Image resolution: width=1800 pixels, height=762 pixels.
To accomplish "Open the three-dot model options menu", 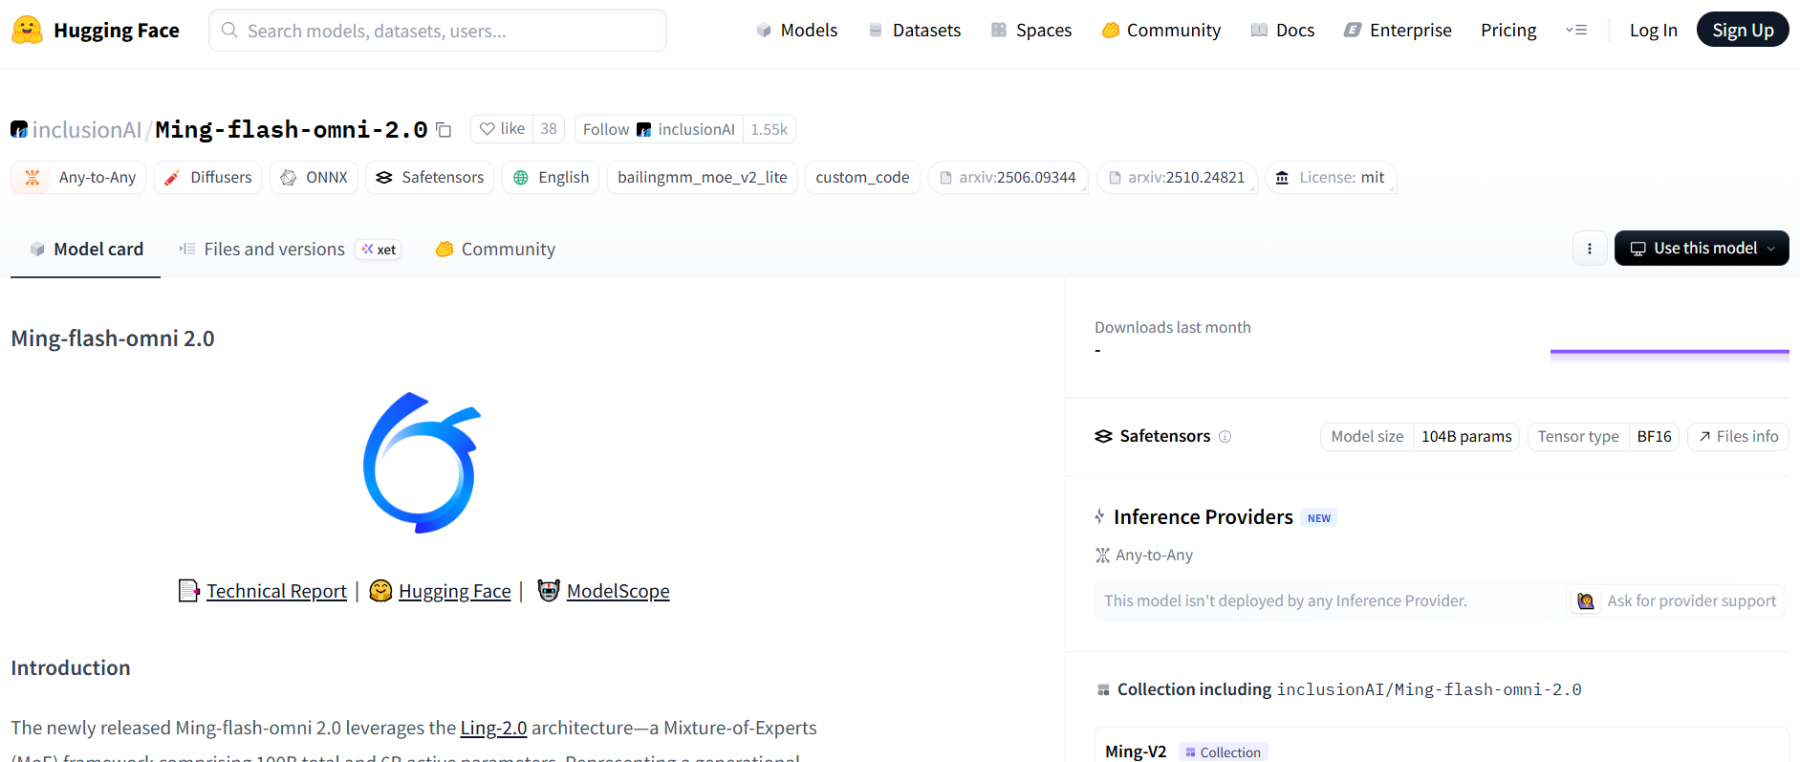I will [x=1589, y=249].
